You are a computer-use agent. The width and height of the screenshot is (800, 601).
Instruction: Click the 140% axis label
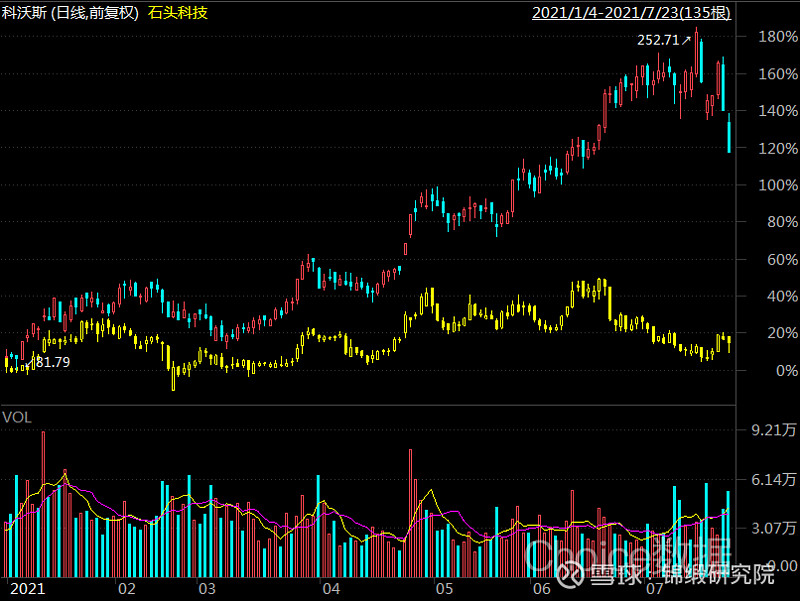[778, 111]
